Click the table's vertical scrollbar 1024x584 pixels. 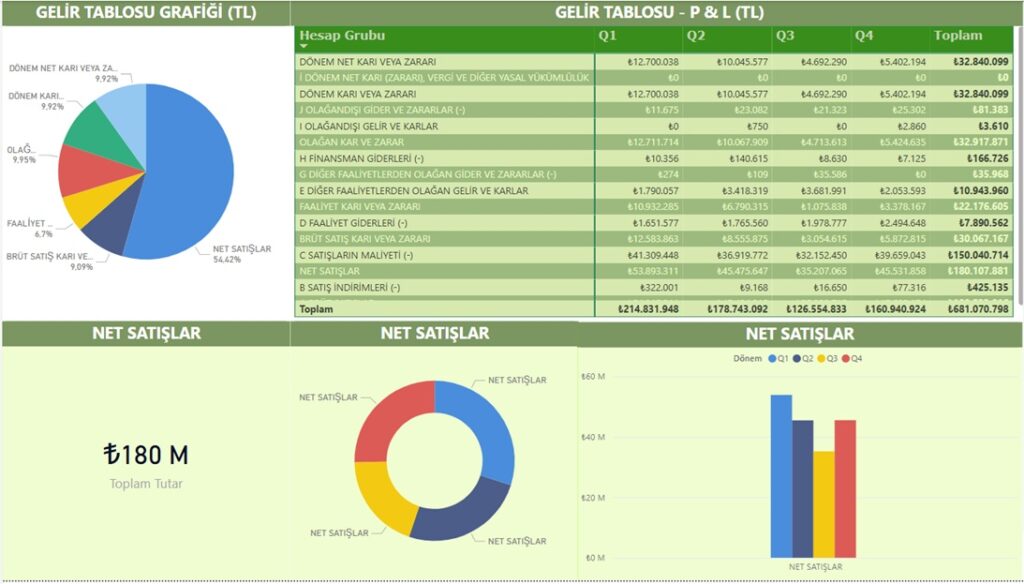1019,170
